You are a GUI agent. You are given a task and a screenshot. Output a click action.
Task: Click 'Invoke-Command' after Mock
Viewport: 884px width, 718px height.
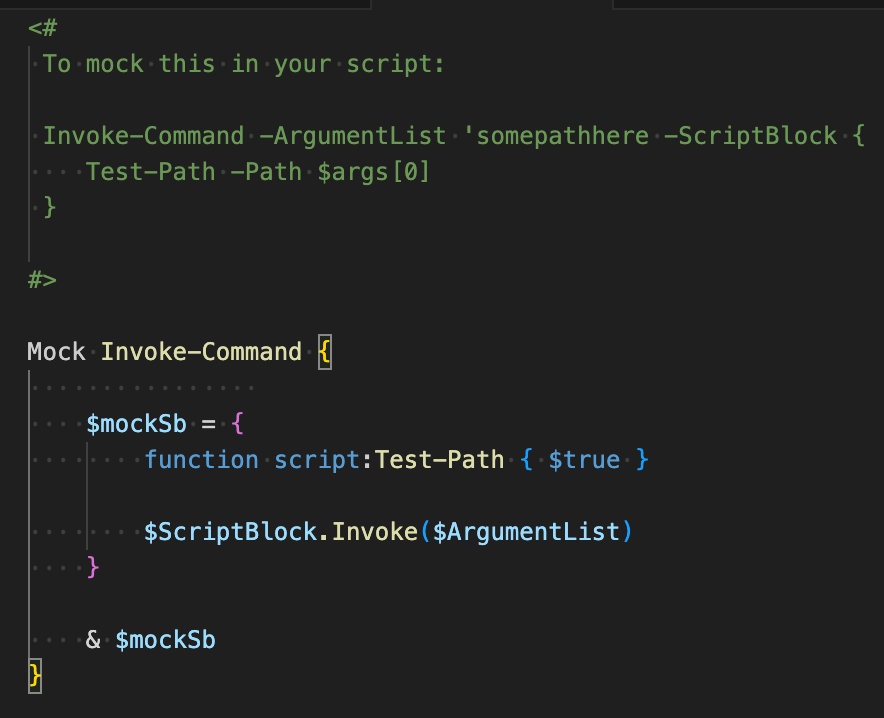coord(201,352)
